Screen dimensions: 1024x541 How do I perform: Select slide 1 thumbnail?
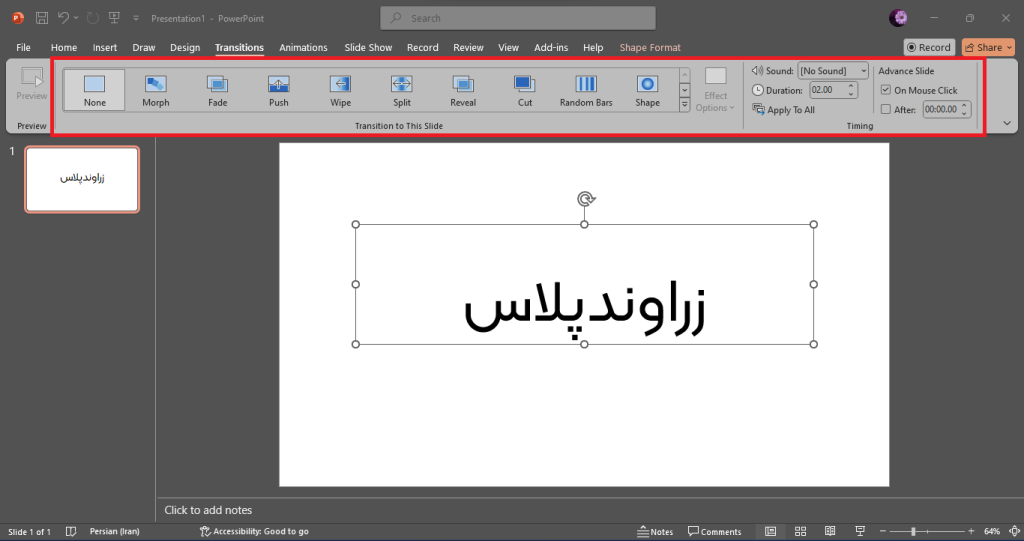[x=82, y=179]
